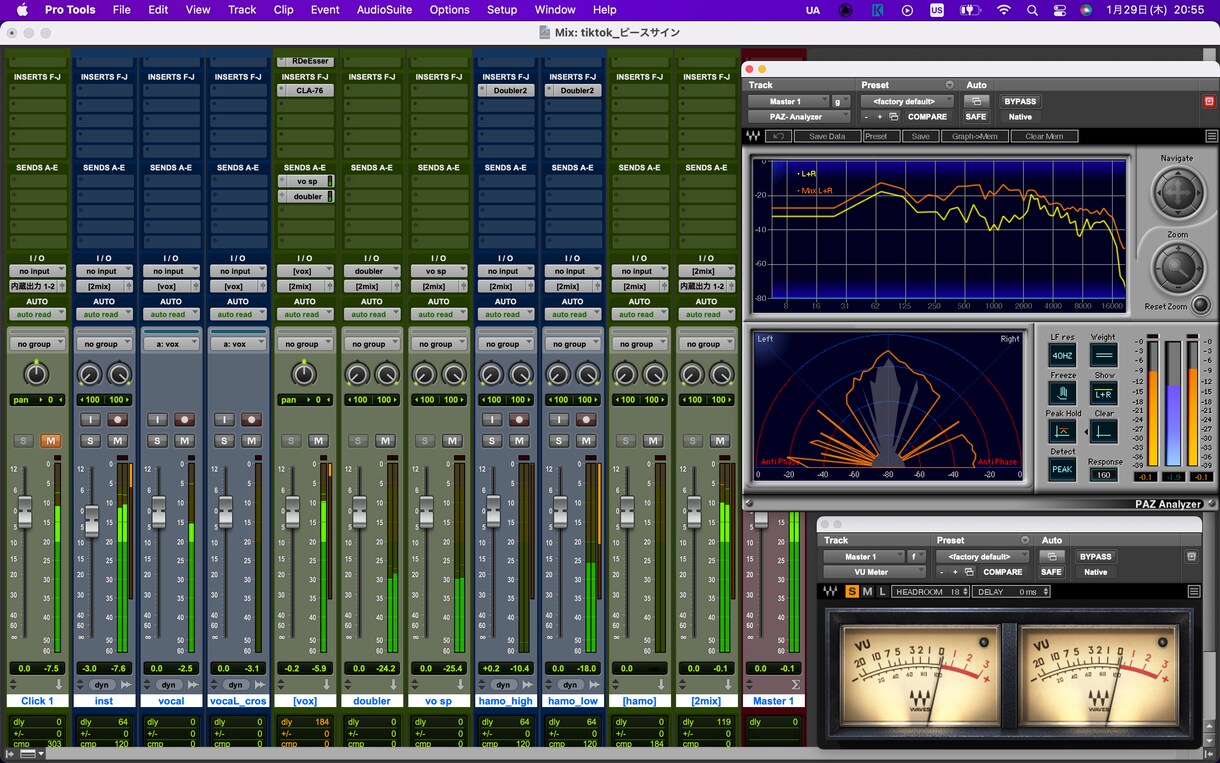Screen dimensions: 1220x763
Task: Open the a: vox group dropdown on vocal track
Action: coord(170,344)
